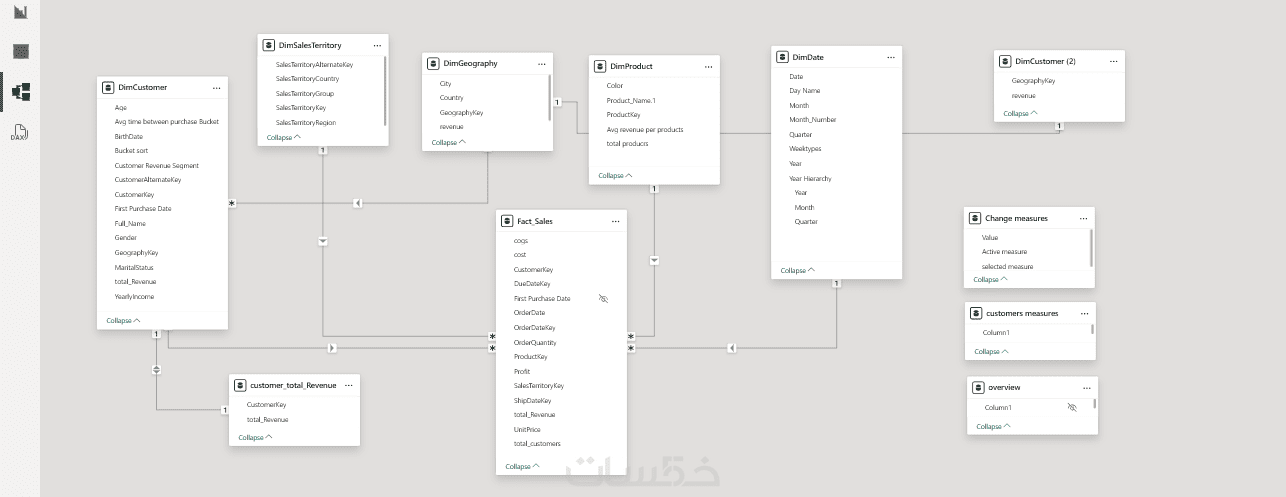Toggle hidden eye on First Purchase Date field
This screenshot has width=1286, height=497.
pyautogui.click(x=603, y=299)
